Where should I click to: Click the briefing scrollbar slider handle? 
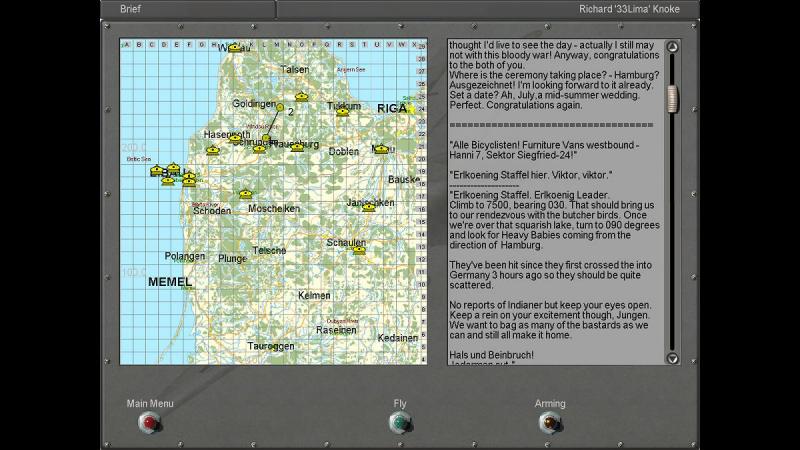(x=673, y=98)
